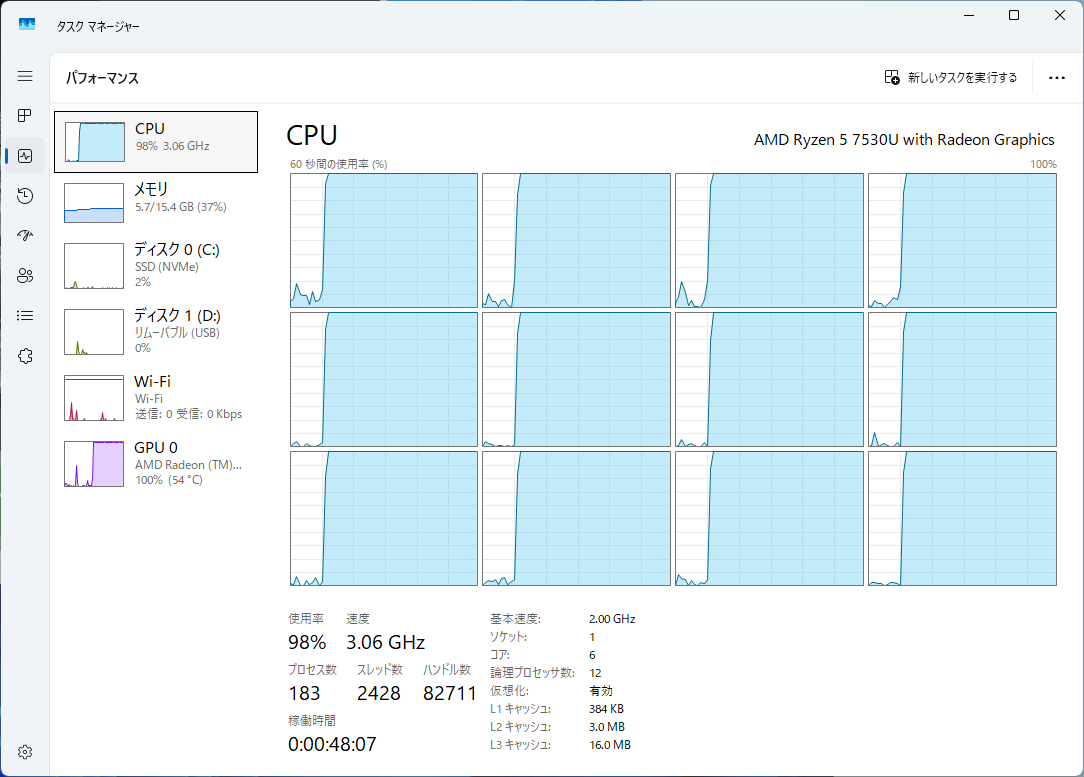
Task: Click Run new task button
Action: tap(951, 78)
